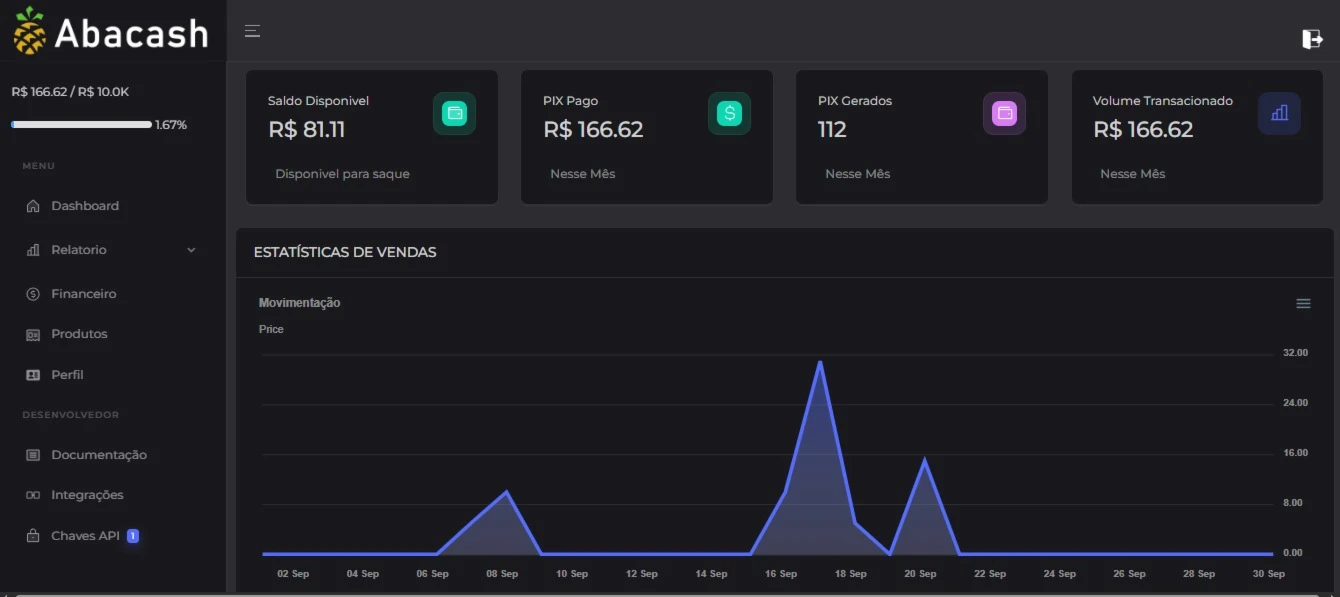The width and height of the screenshot is (1340, 597).
Task: Click the Dashboard home icon
Action: click(x=32, y=206)
